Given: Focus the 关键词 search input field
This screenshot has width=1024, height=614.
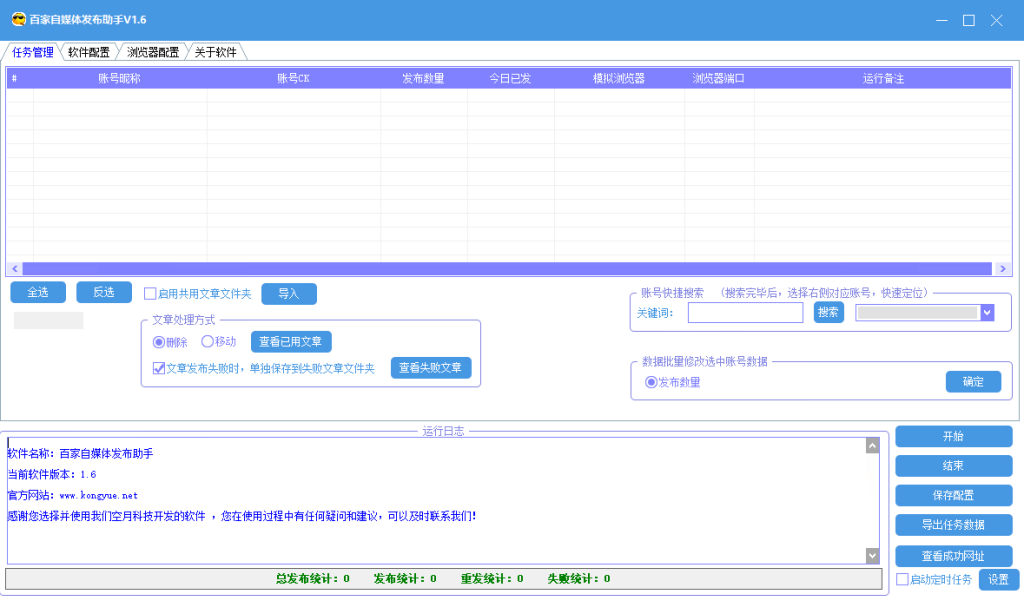Looking at the screenshot, I should (x=745, y=313).
